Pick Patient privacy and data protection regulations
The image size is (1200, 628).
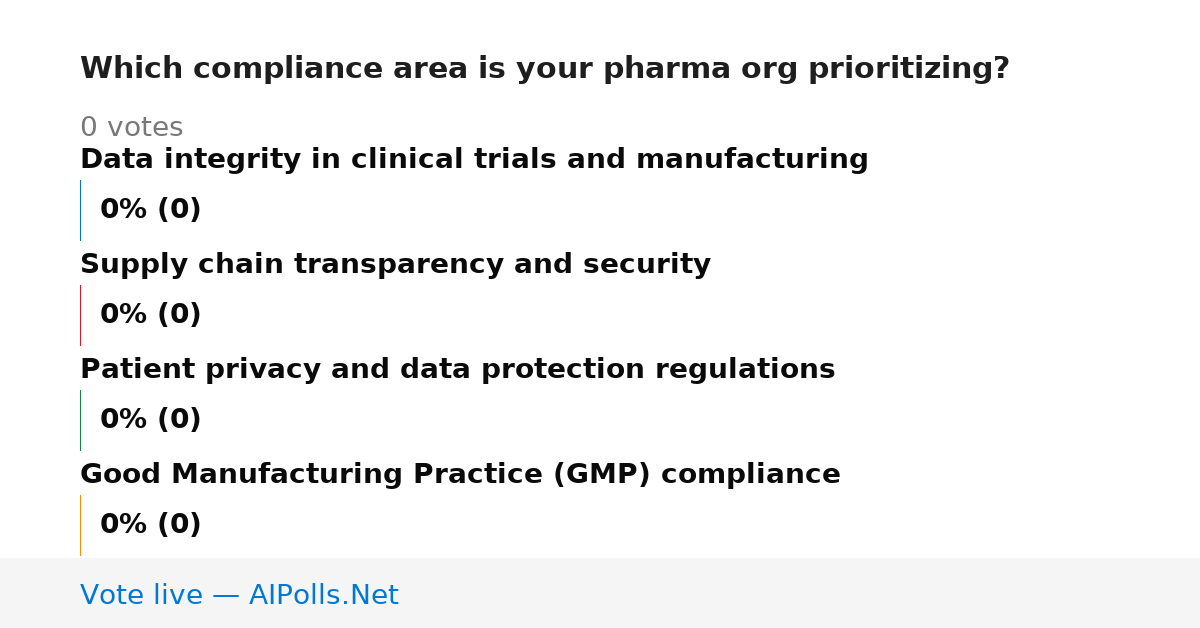tap(457, 370)
